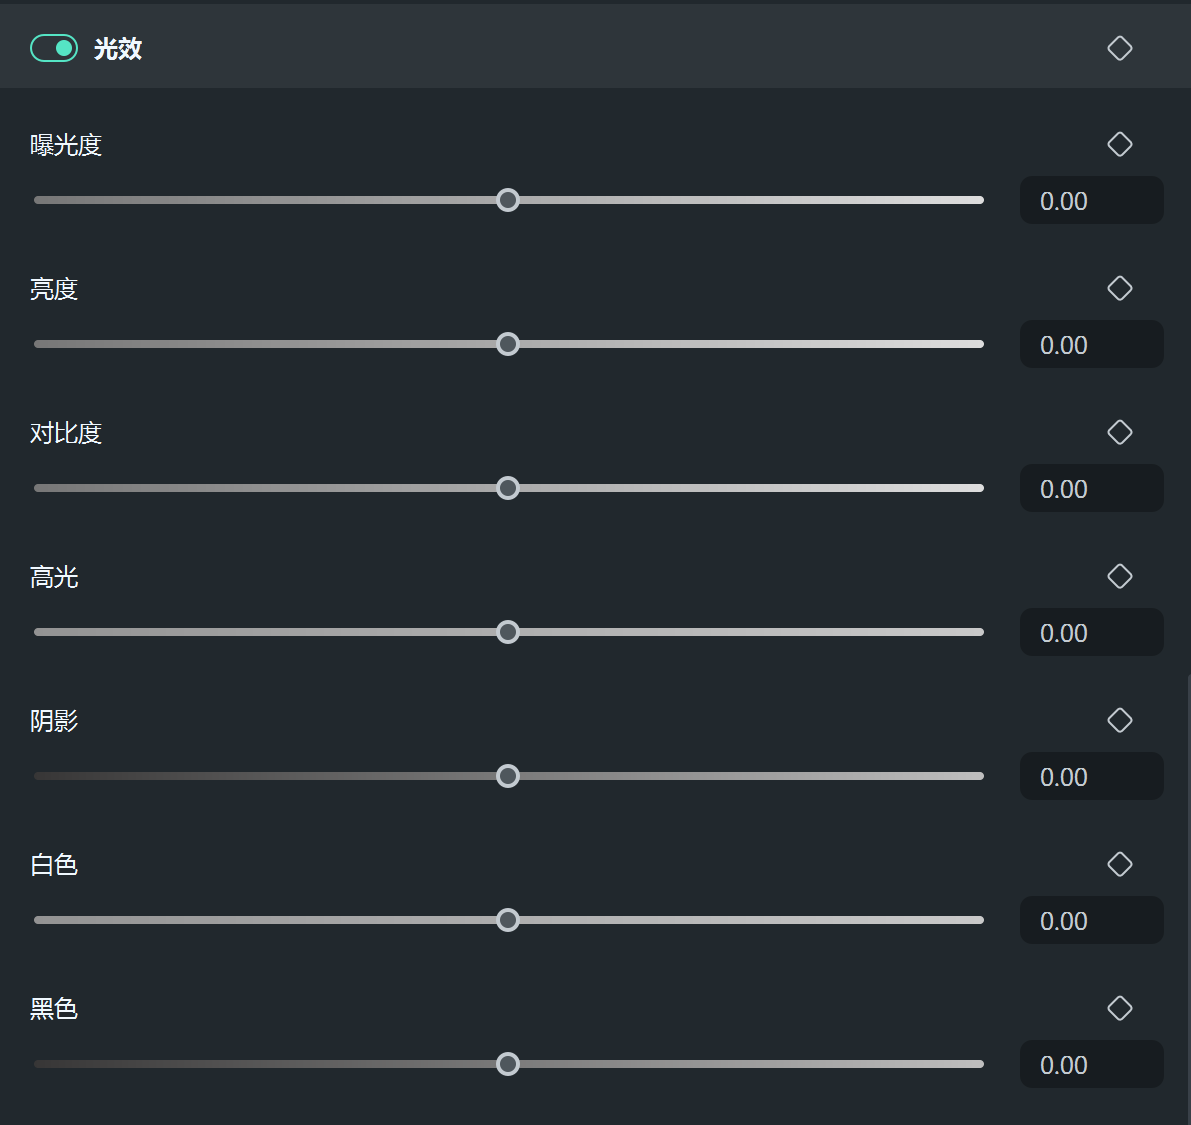Click the 亮度 slider handle
1191x1125 pixels.
click(508, 344)
